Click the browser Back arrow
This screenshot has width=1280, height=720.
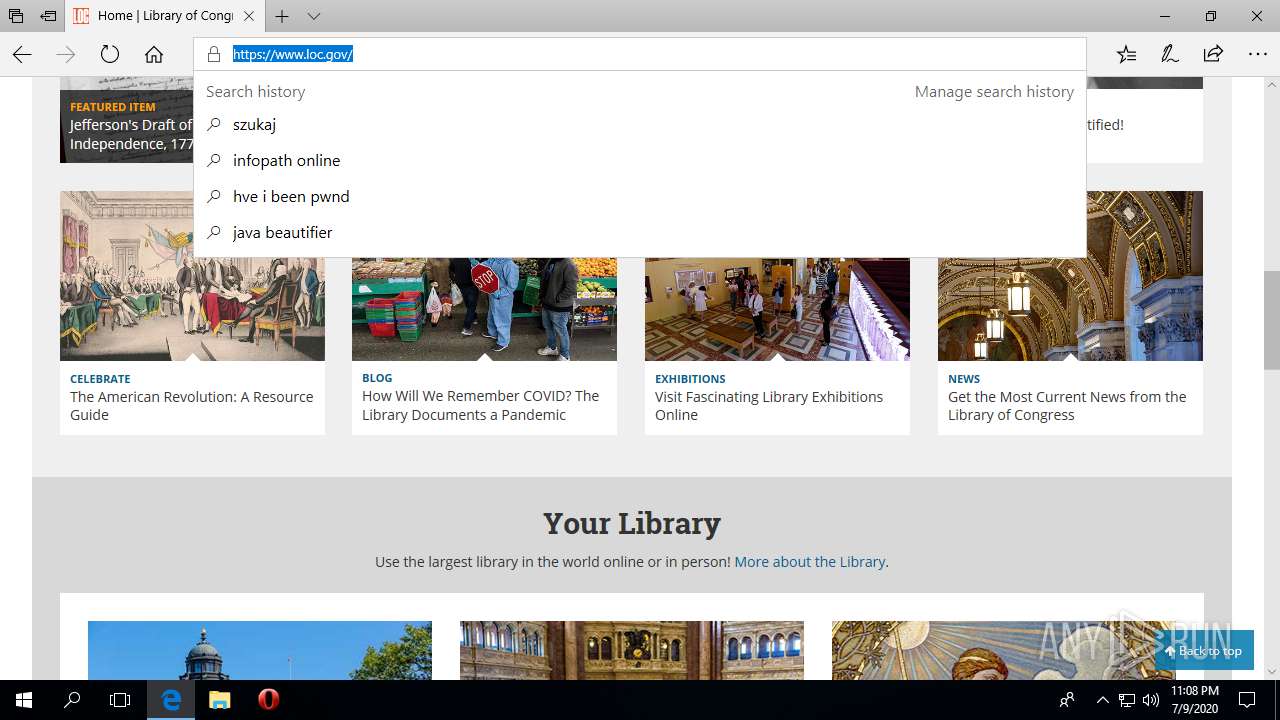pos(22,54)
